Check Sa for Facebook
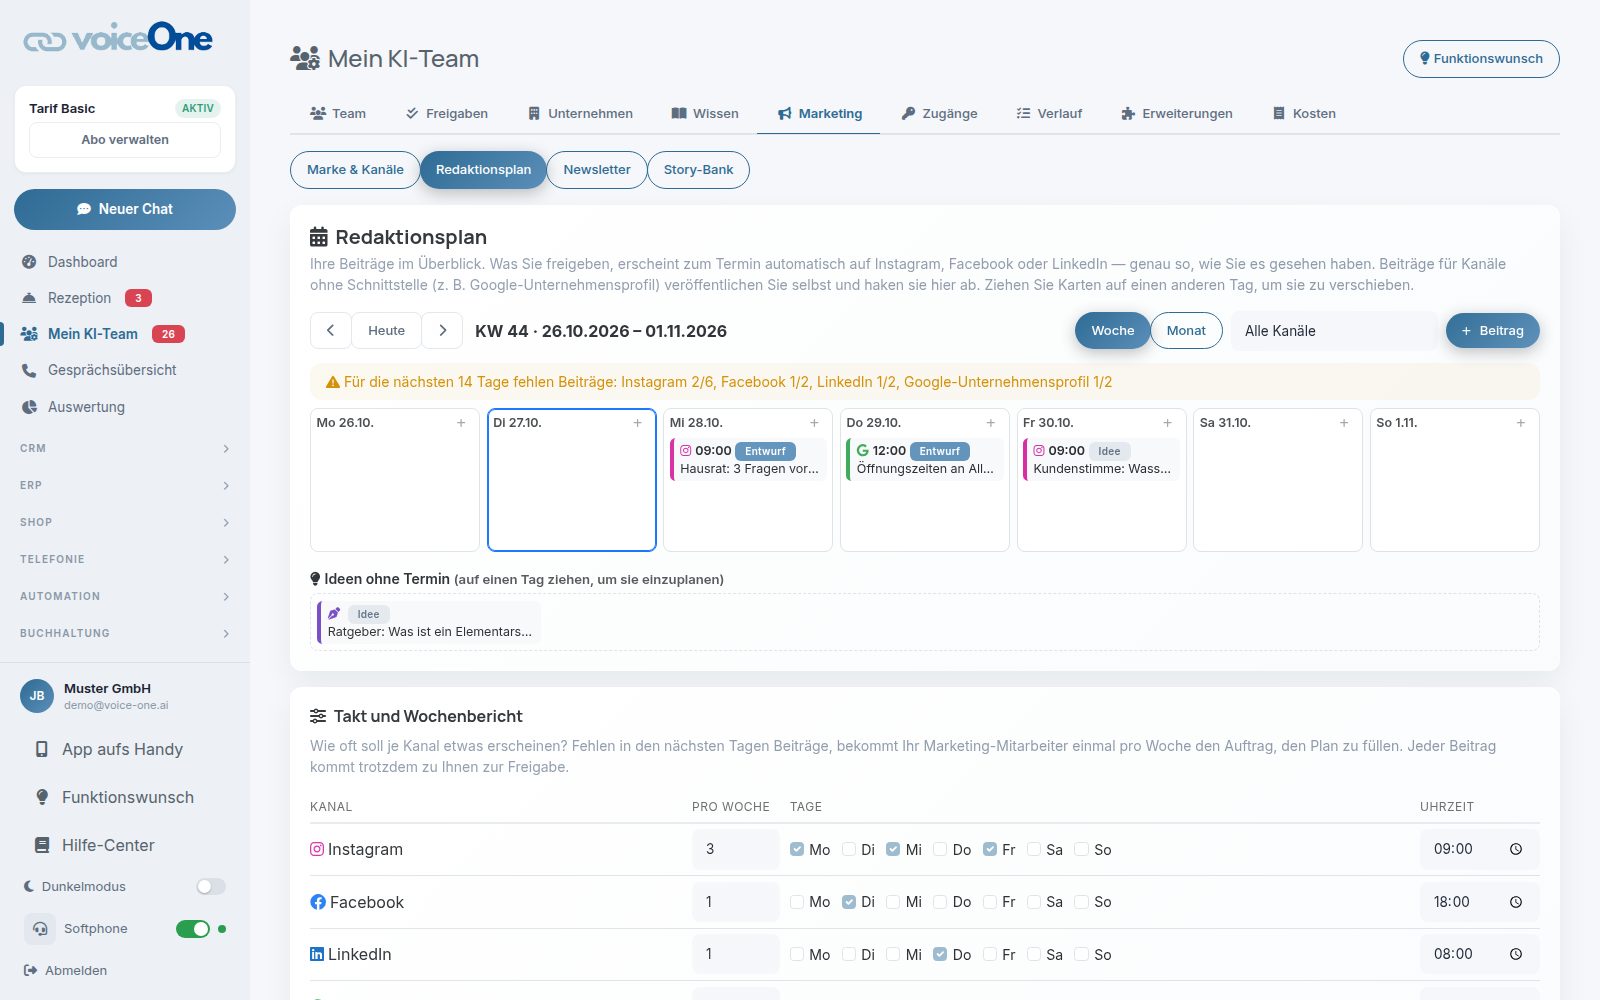The image size is (1600, 1000). [x=1034, y=902]
